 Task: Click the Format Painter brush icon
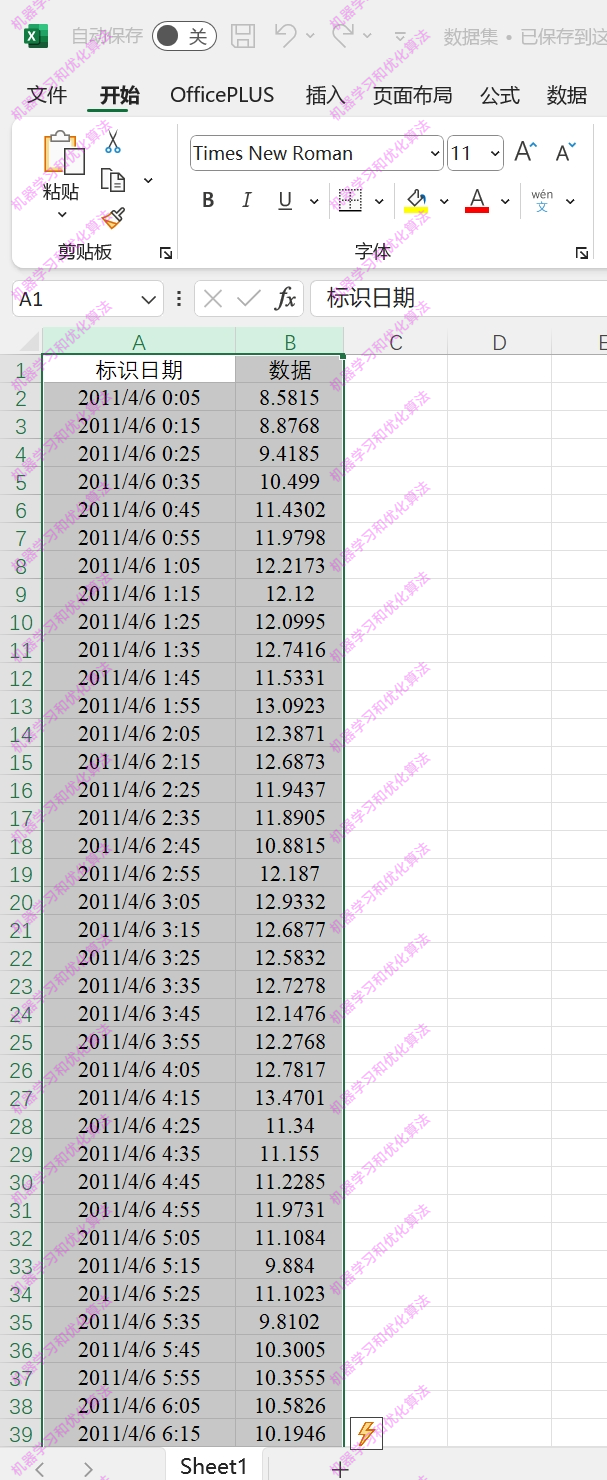click(x=113, y=218)
